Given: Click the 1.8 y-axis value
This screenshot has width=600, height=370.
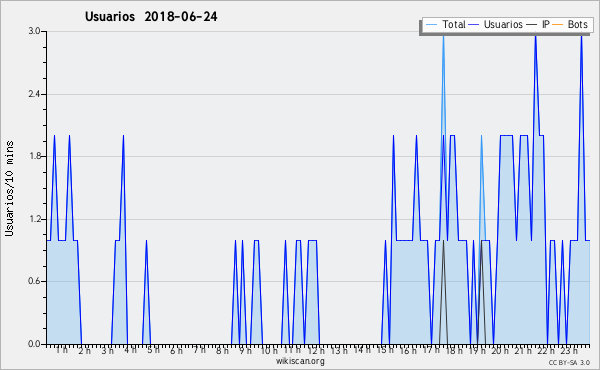Looking at the screenshot, I should [x=34, y=156].
